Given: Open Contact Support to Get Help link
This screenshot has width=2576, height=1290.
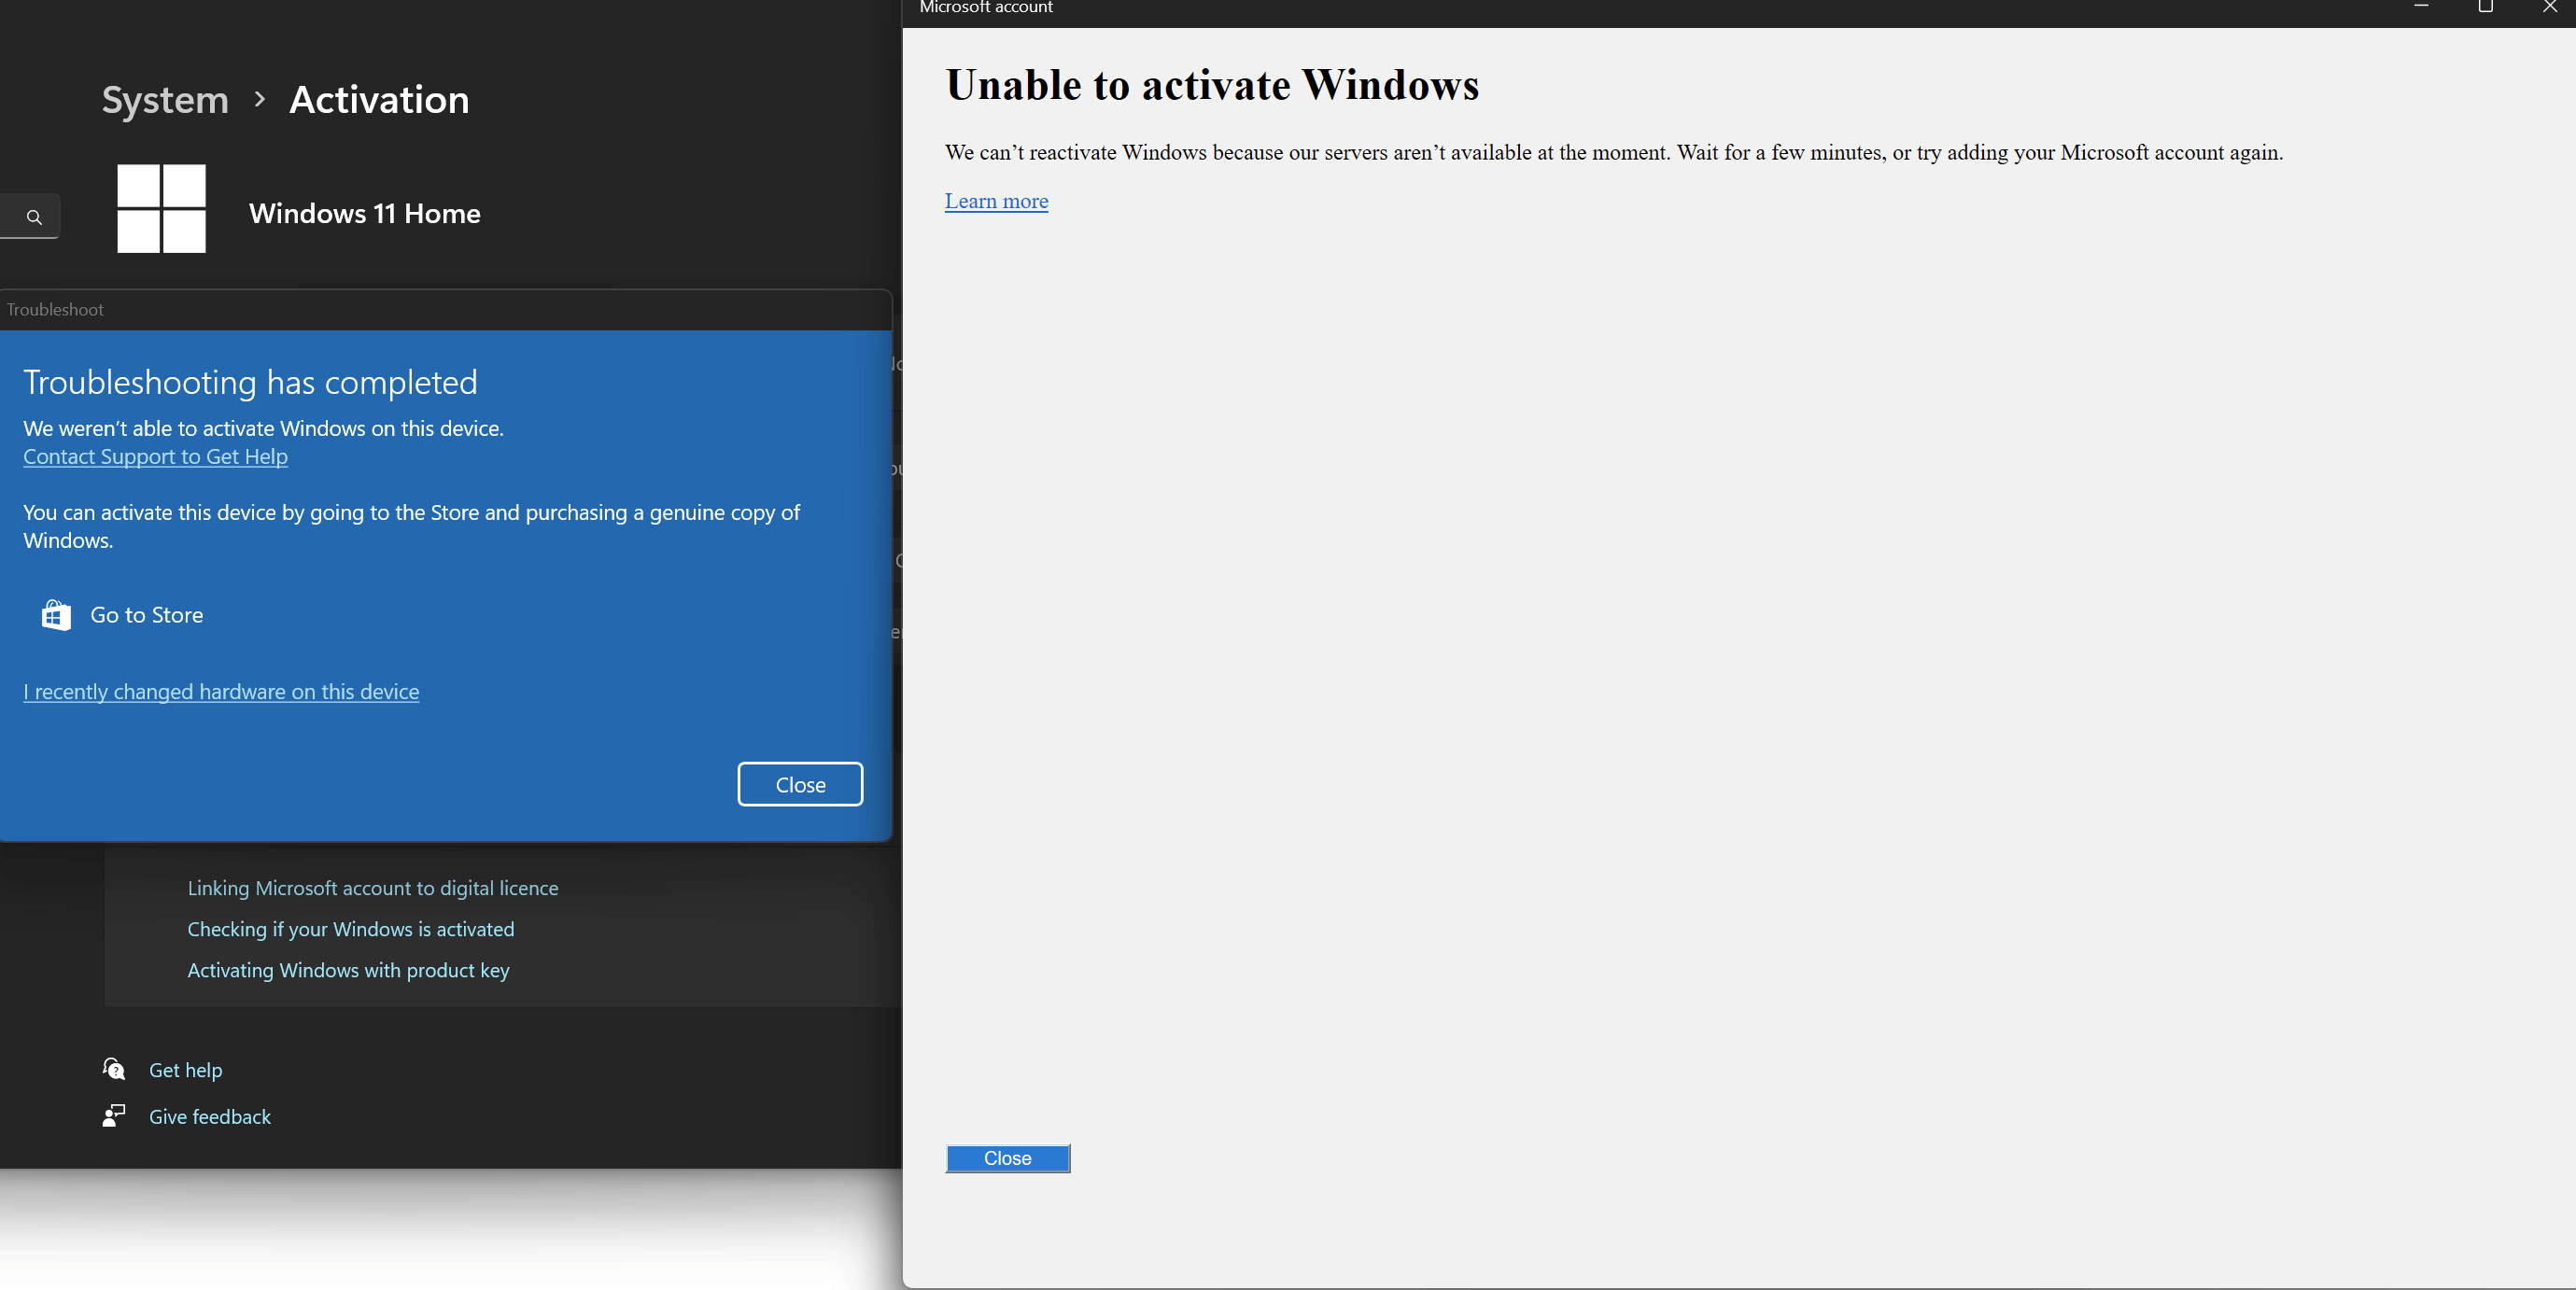Looking at the screenshot, I should pos(155,457).
